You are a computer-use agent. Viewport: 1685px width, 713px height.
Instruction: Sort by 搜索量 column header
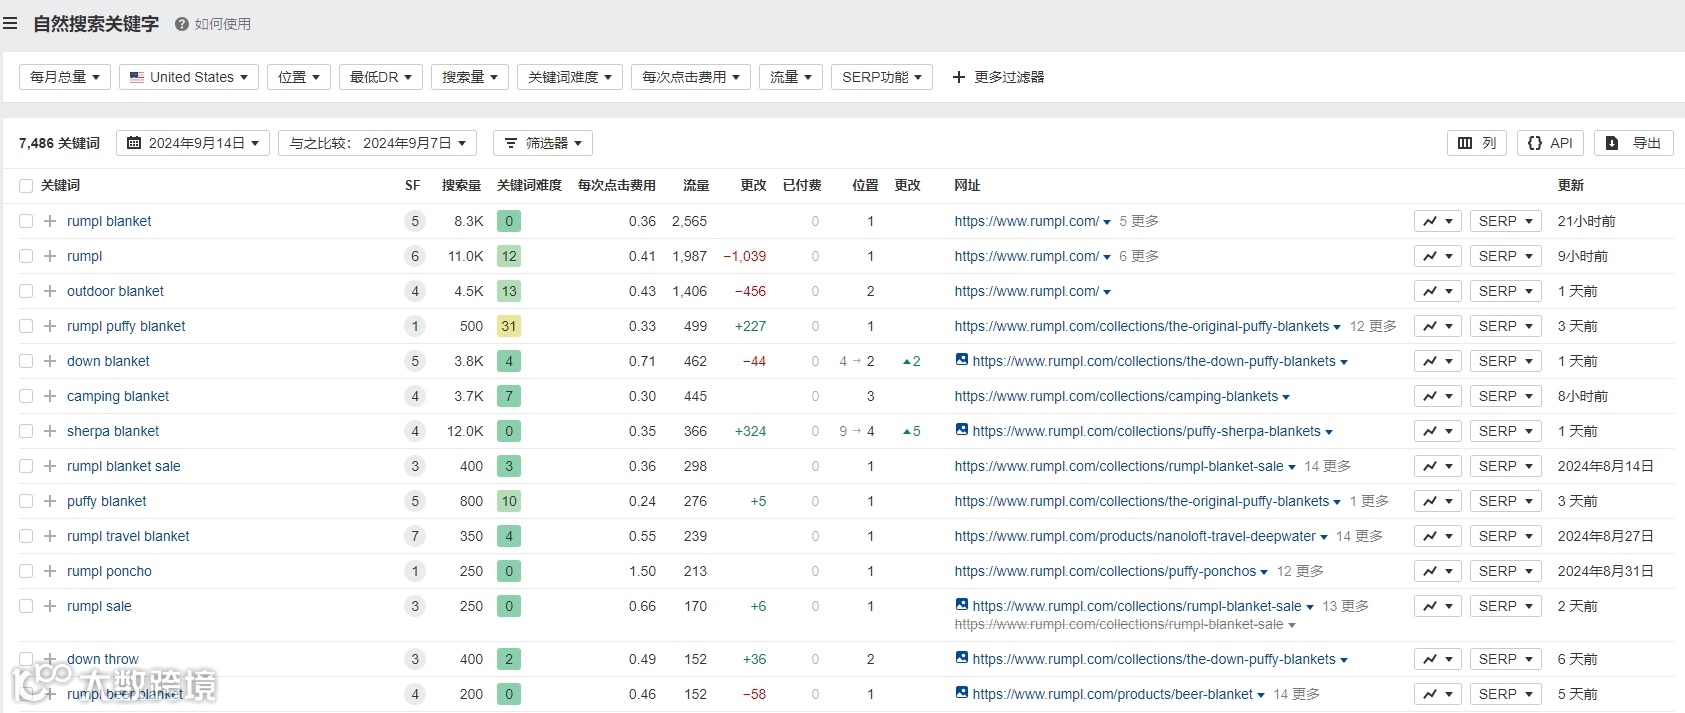[x=461, y=186]
